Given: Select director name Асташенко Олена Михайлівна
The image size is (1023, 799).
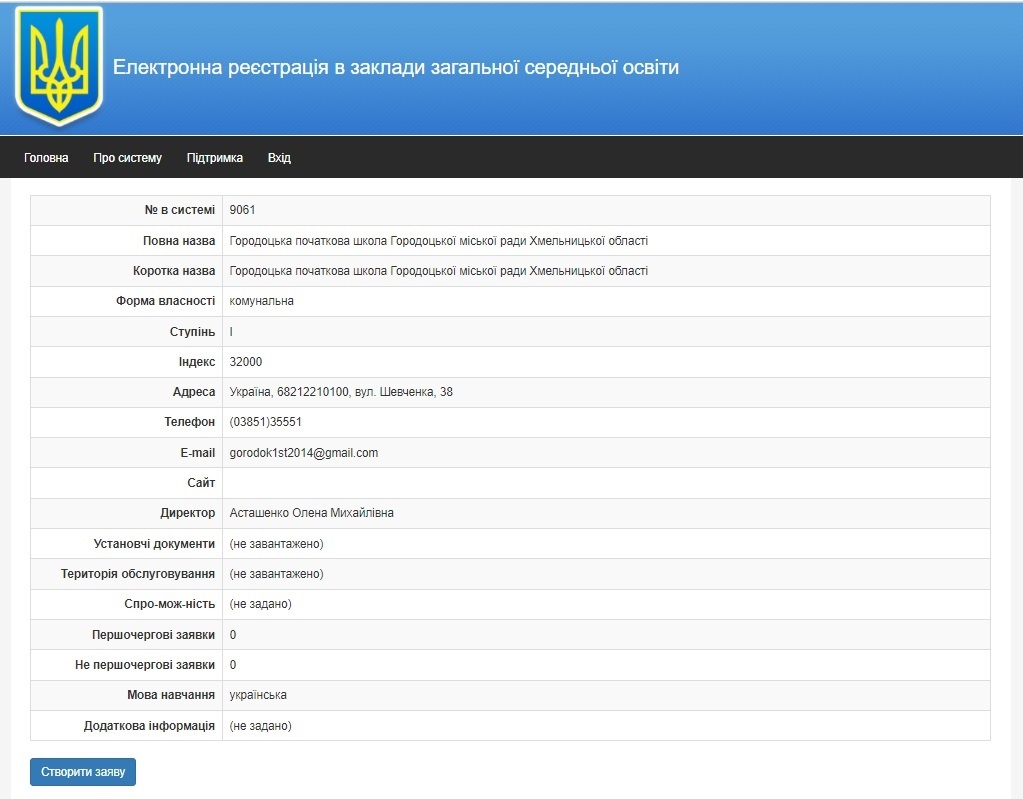Looking at the screenshot, I should [311, 513].
